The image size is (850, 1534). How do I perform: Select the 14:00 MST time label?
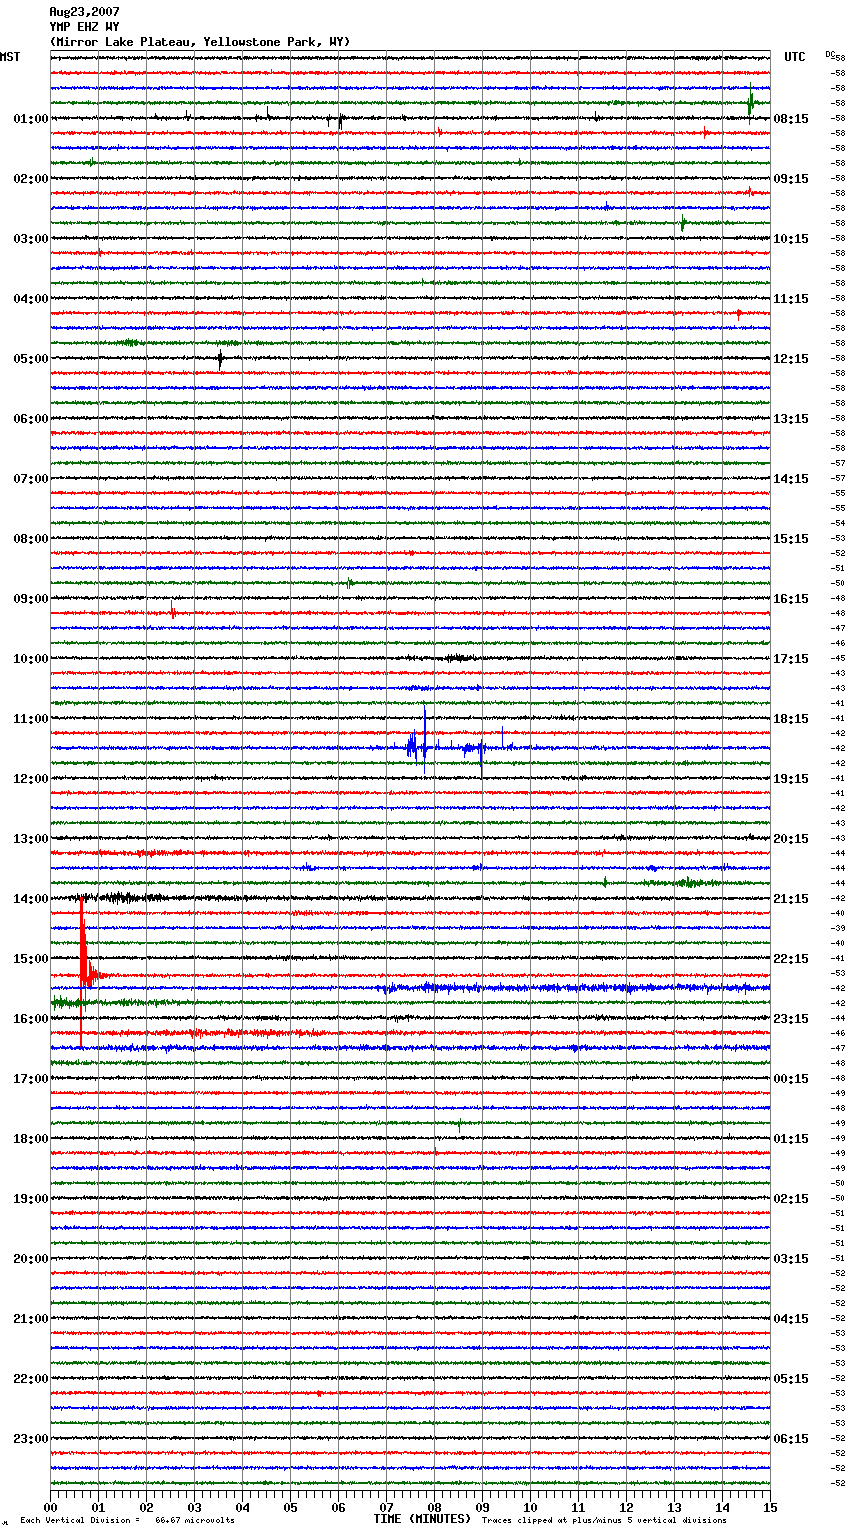coord(30,899)
